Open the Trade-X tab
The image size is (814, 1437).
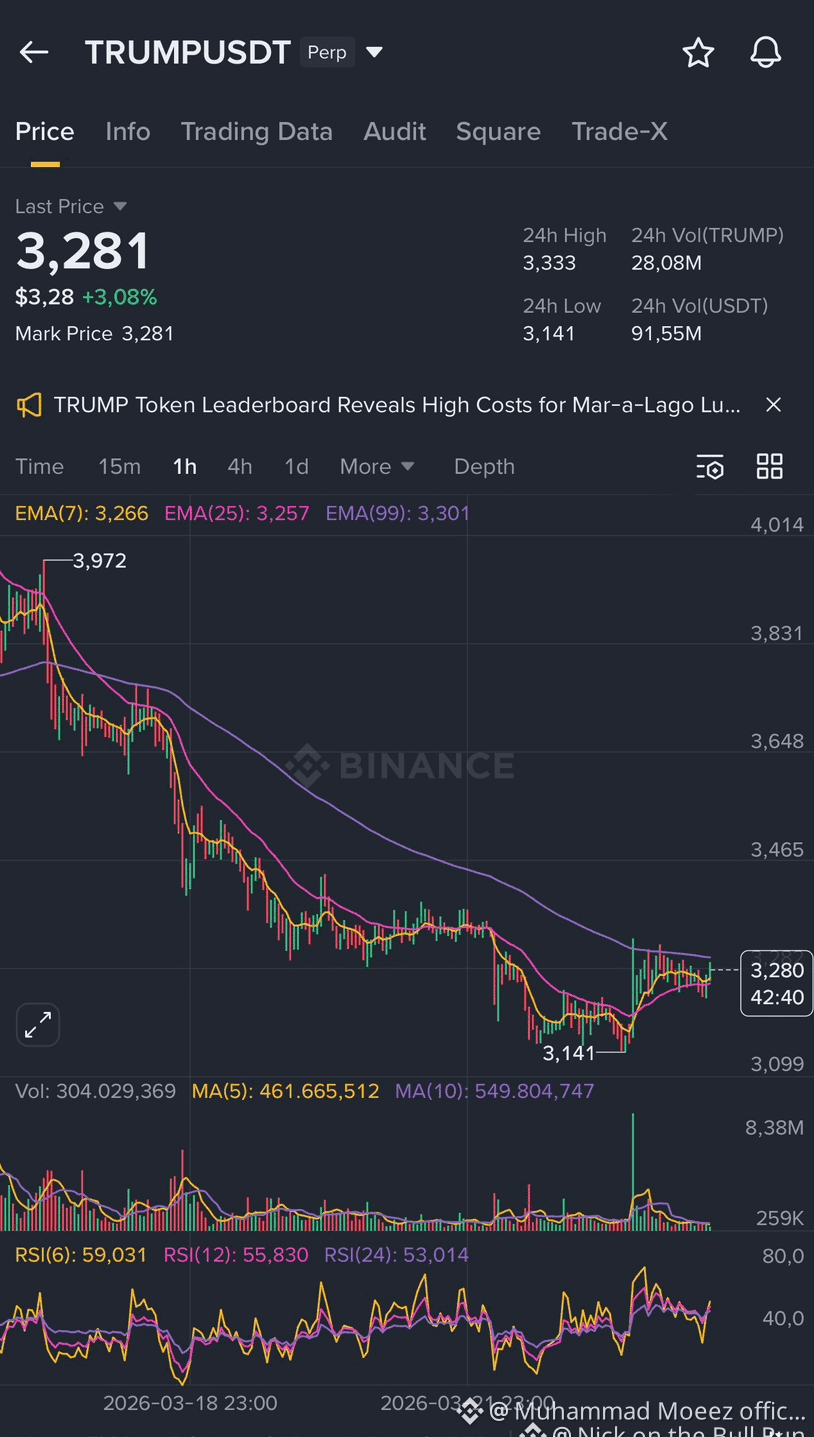click(620, 132)
